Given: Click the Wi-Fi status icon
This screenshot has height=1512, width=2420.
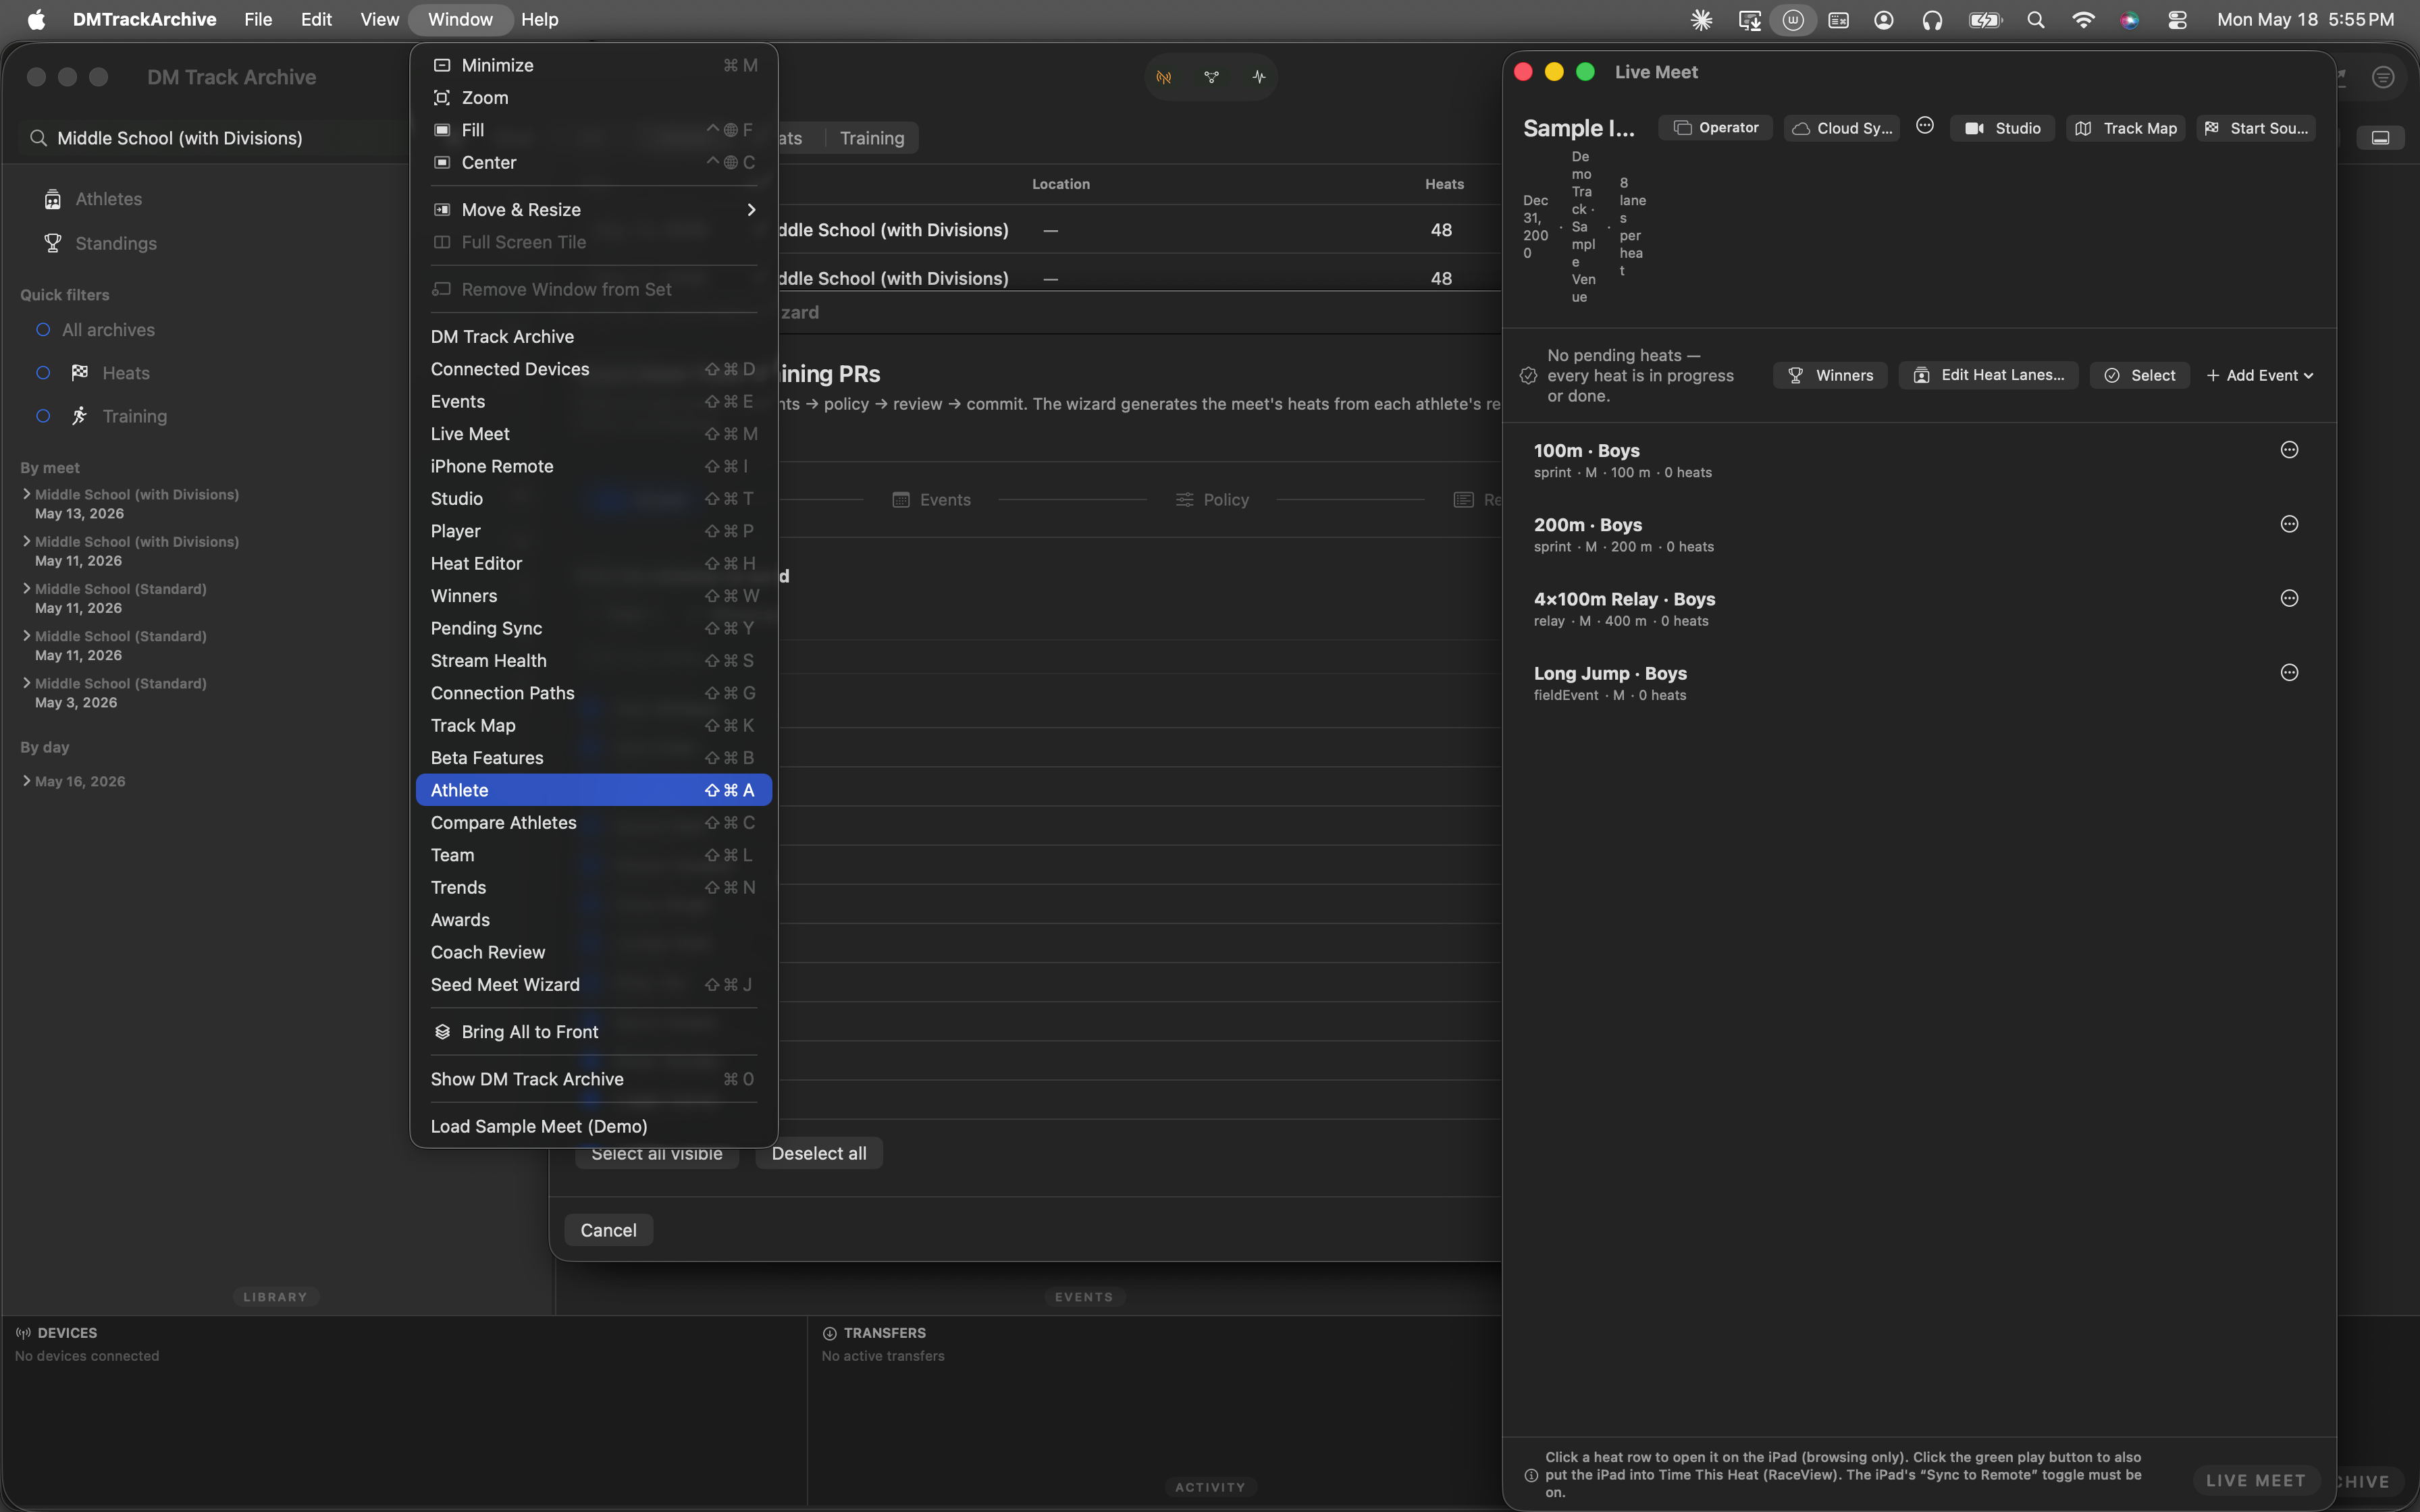Looking at the screenshot, I should pyautogui.click(x=2083, y=20).
